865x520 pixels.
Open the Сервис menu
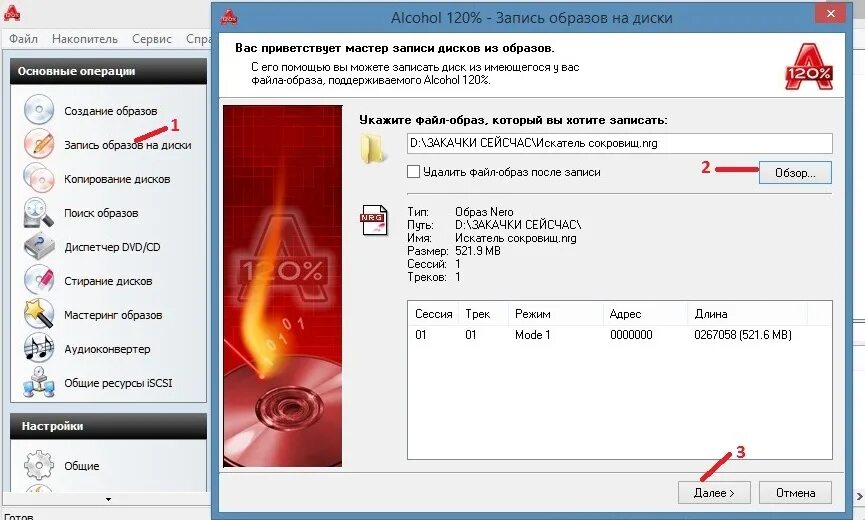coord(152,39)
